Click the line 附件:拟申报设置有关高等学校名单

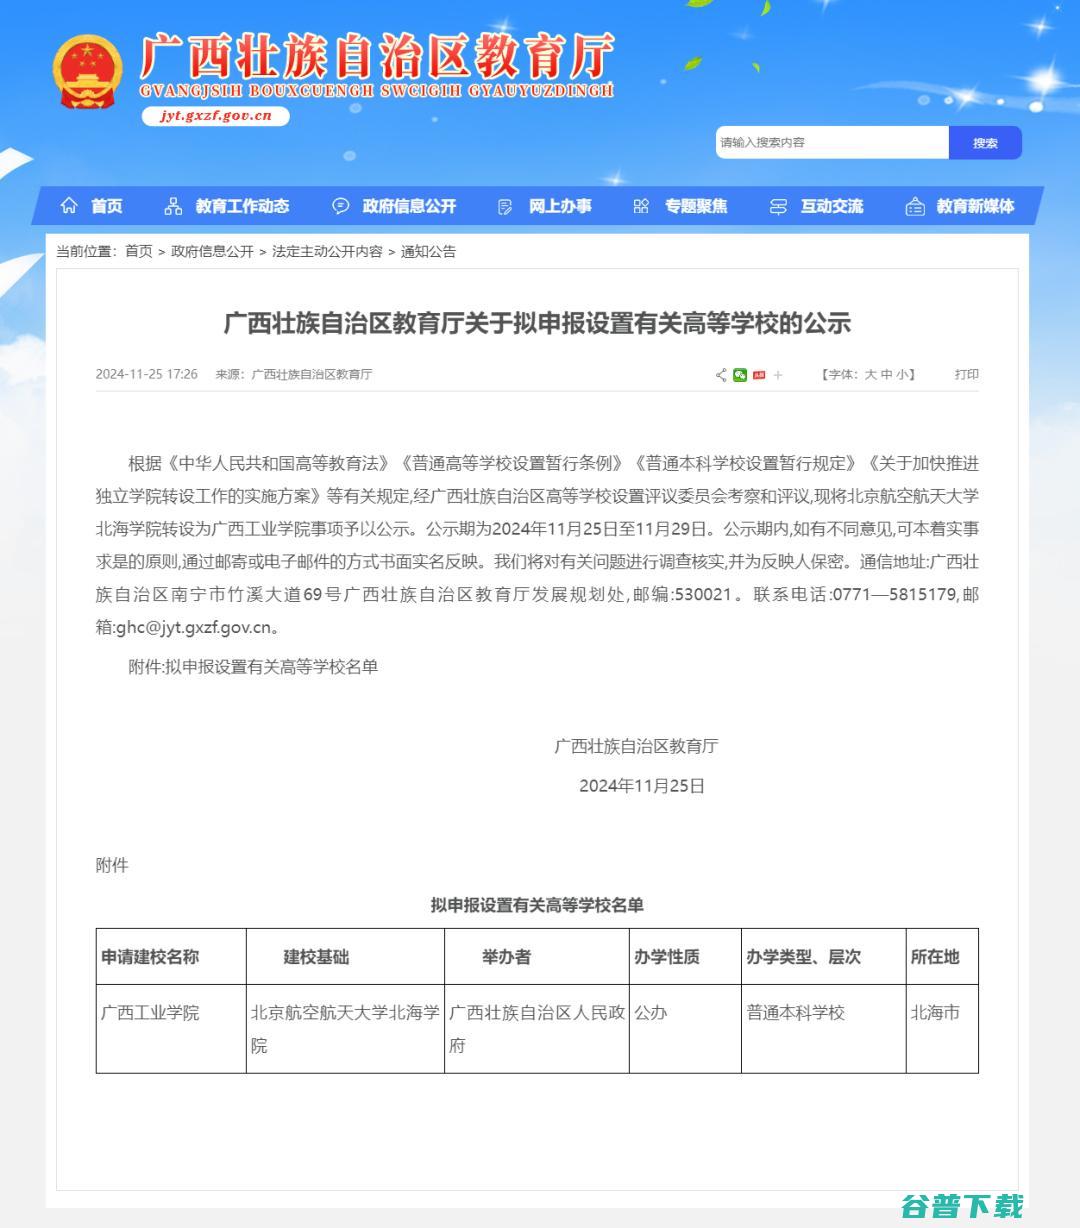(x=253, y=667)
